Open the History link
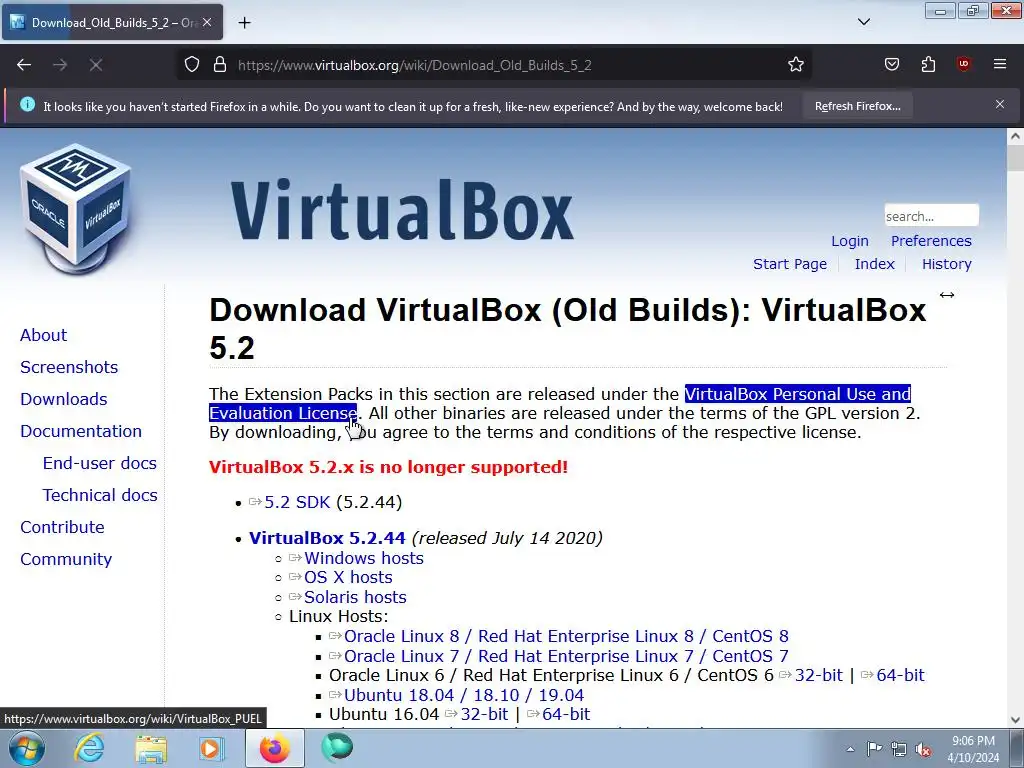This screenshot has width=1024, height=768. [x=946, y=264]
